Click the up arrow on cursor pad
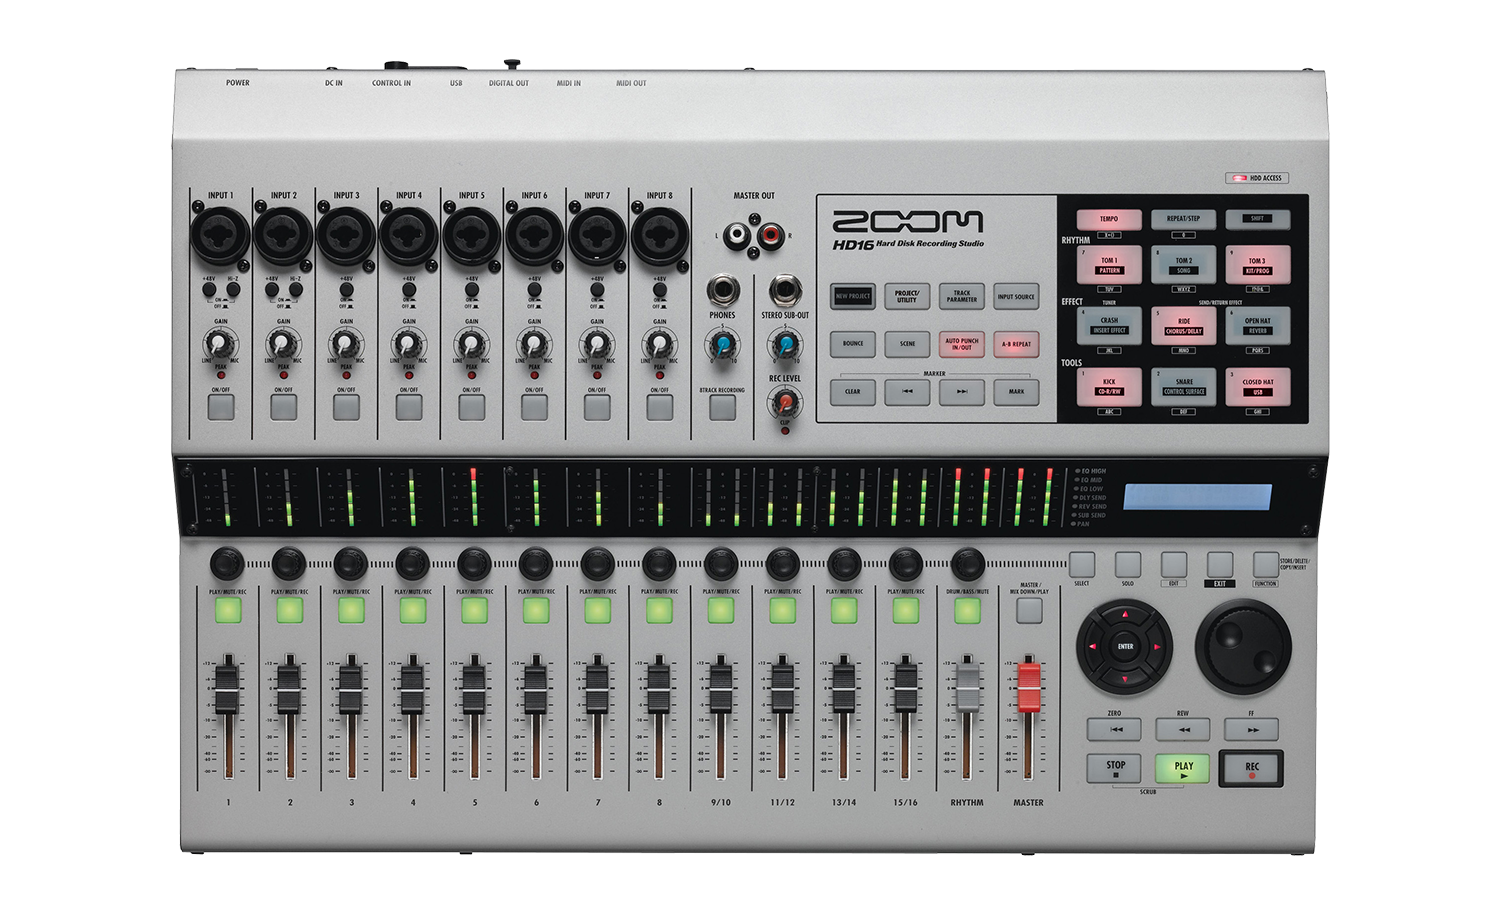 point(1125,615)
